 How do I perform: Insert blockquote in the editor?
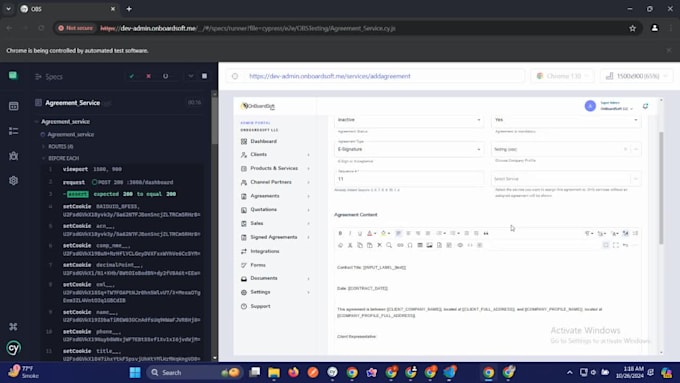[486, 233]
